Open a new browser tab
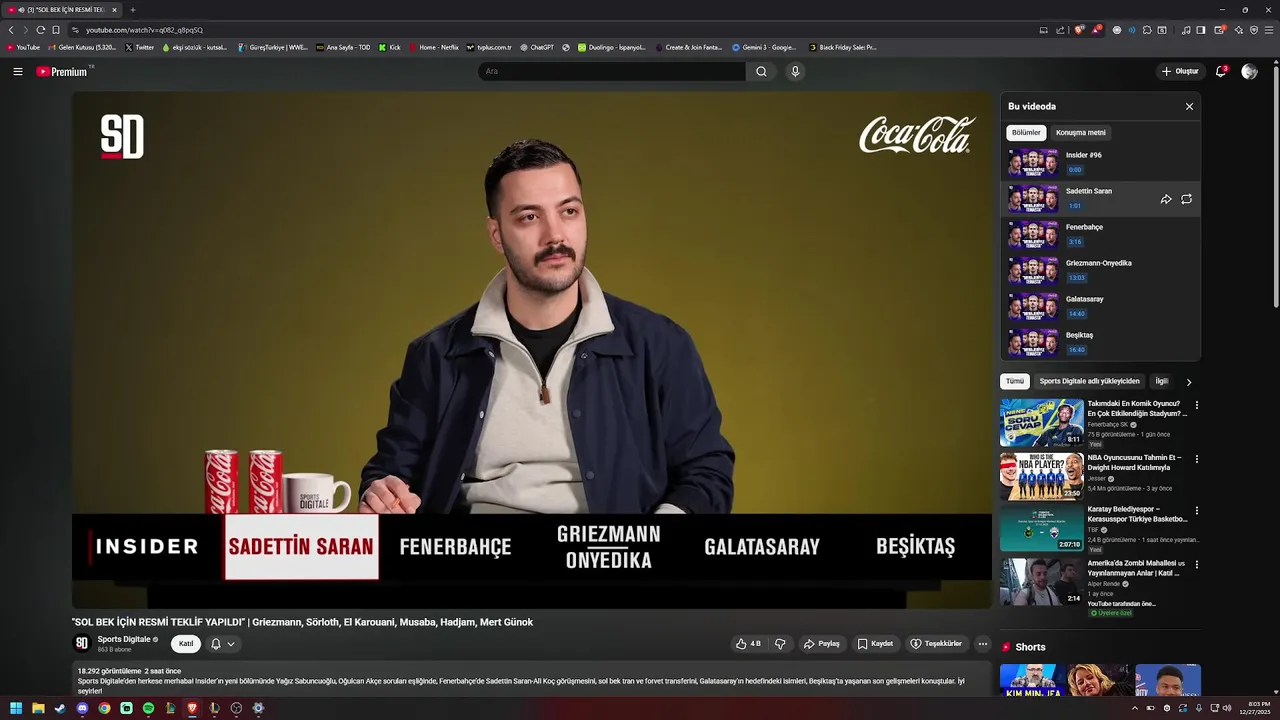This screenshot has height=720, width=1280. coord(132,10)
